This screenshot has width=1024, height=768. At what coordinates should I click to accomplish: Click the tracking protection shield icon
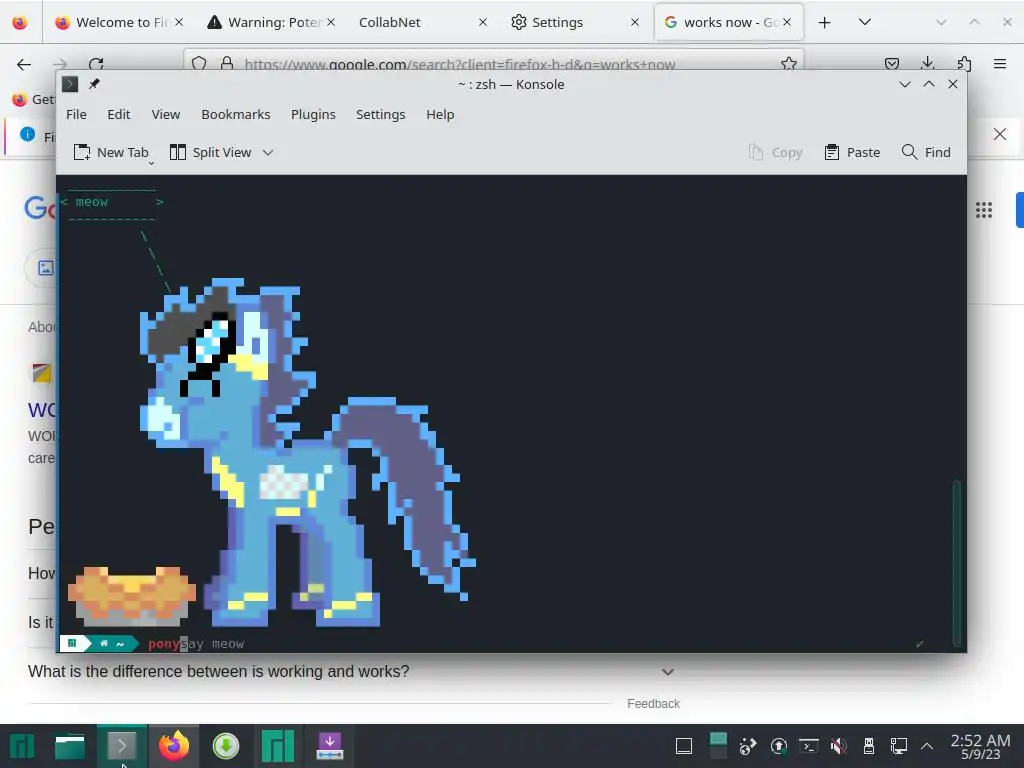point(199,63)
